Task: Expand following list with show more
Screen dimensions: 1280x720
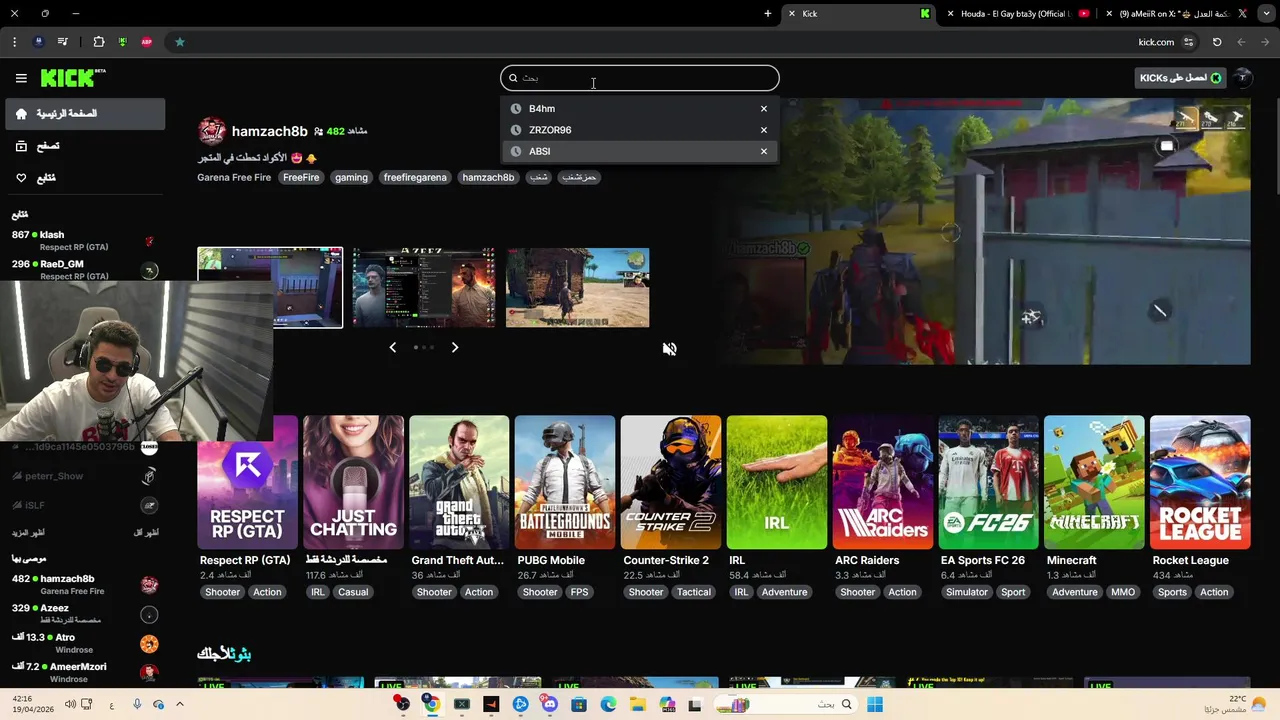Action: [x=29, y=533]
